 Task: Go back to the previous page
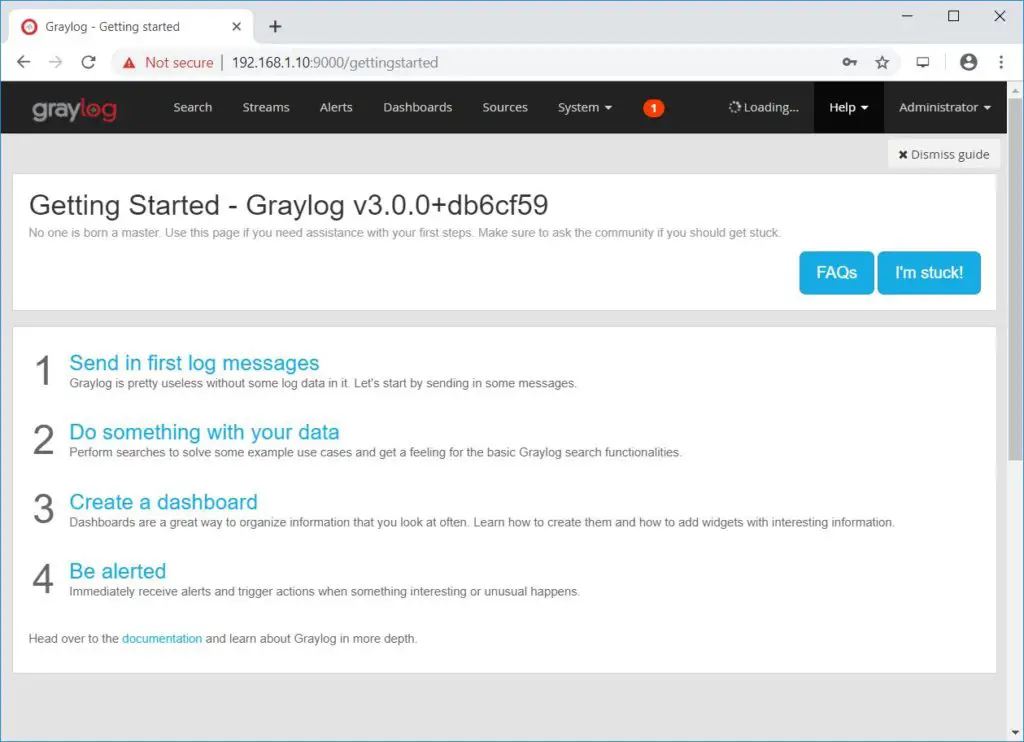[x=24, y=62]
